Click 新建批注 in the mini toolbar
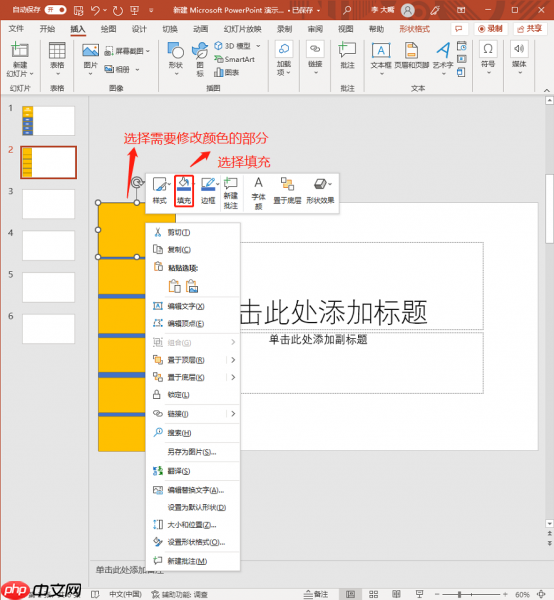 point(231,193)
